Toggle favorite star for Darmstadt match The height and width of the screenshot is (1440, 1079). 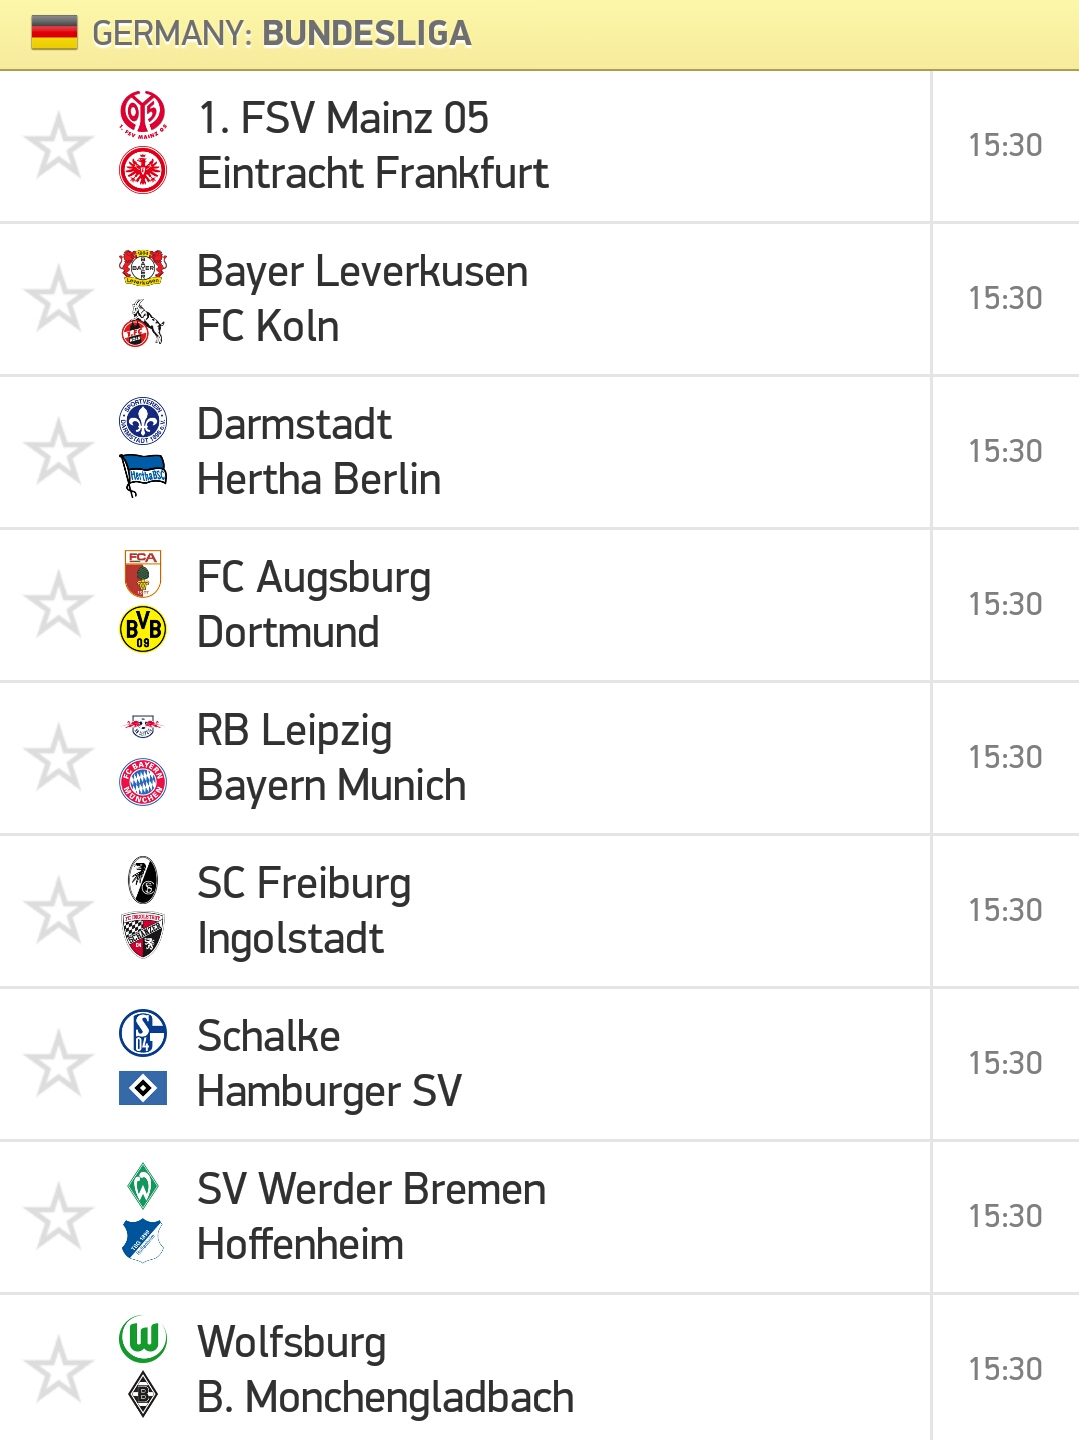point(58,452)
